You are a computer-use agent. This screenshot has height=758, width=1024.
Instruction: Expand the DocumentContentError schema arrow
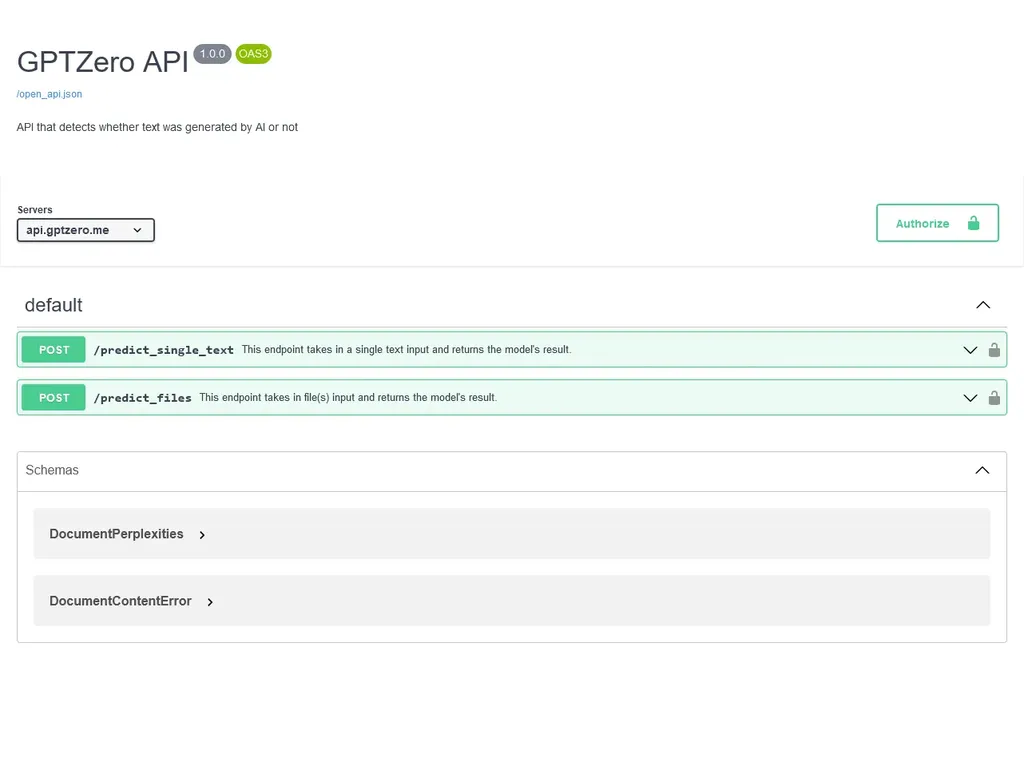tap(210, 602)
